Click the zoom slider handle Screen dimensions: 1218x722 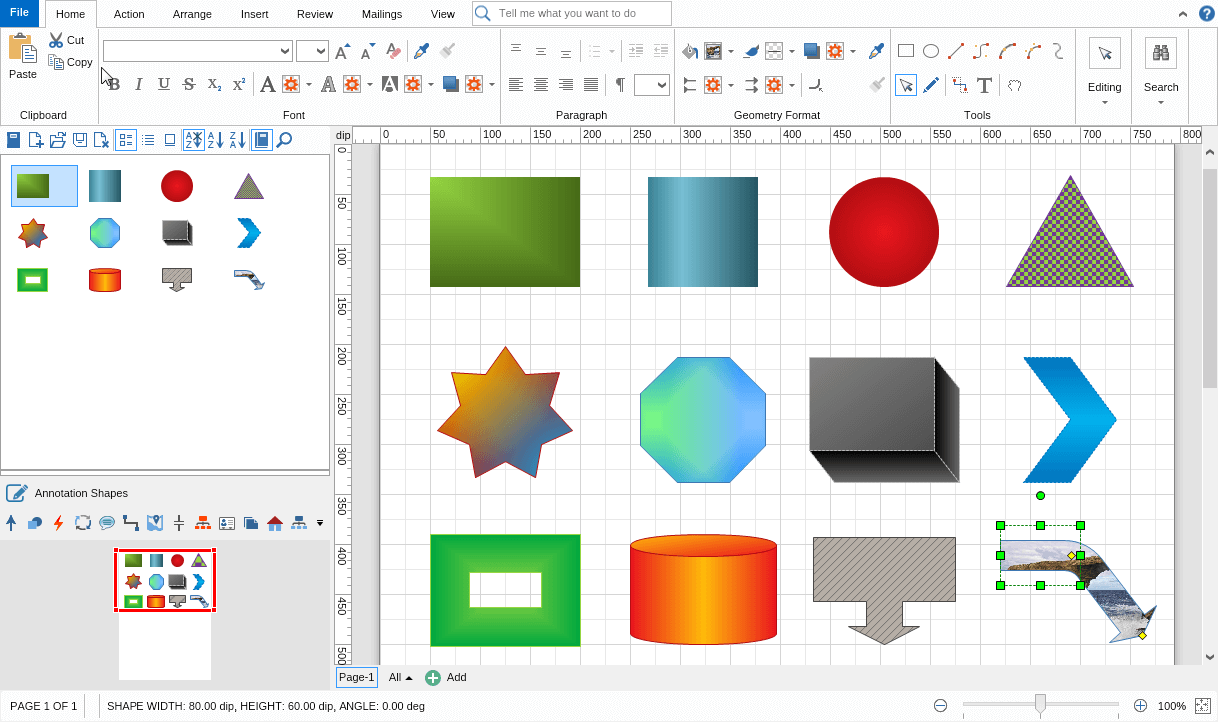(1040, 704)
